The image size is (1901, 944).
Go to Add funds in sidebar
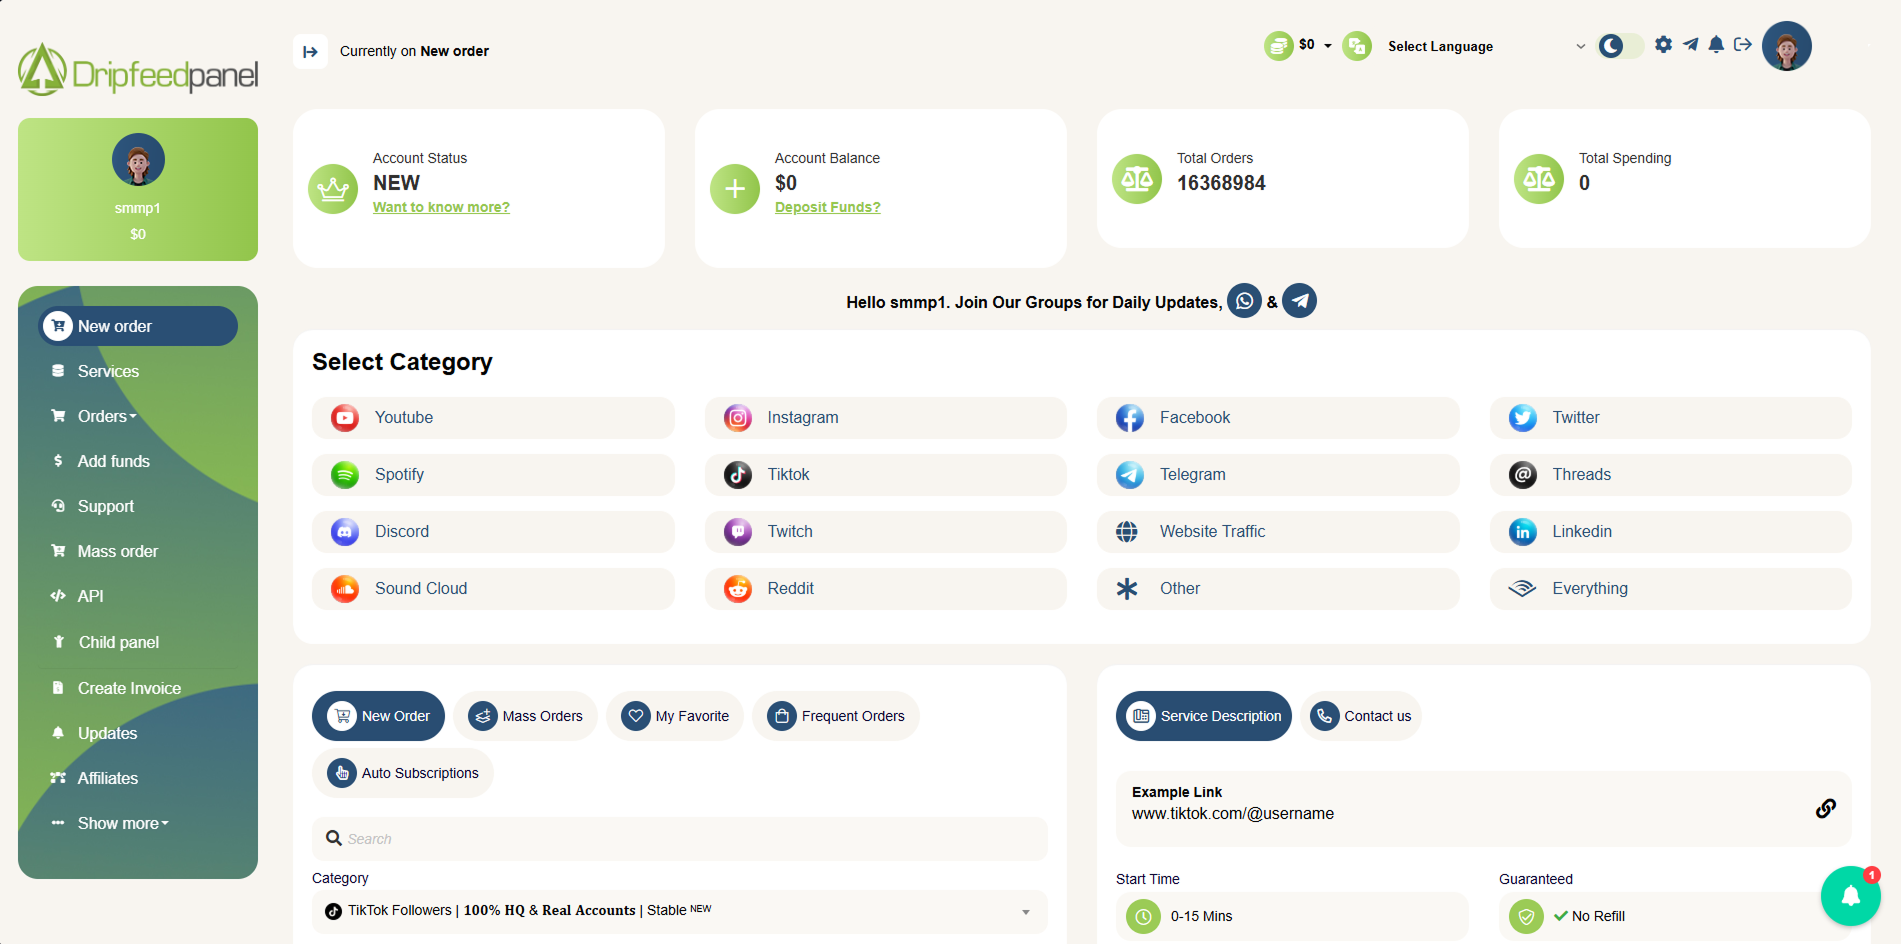[138, 461]
